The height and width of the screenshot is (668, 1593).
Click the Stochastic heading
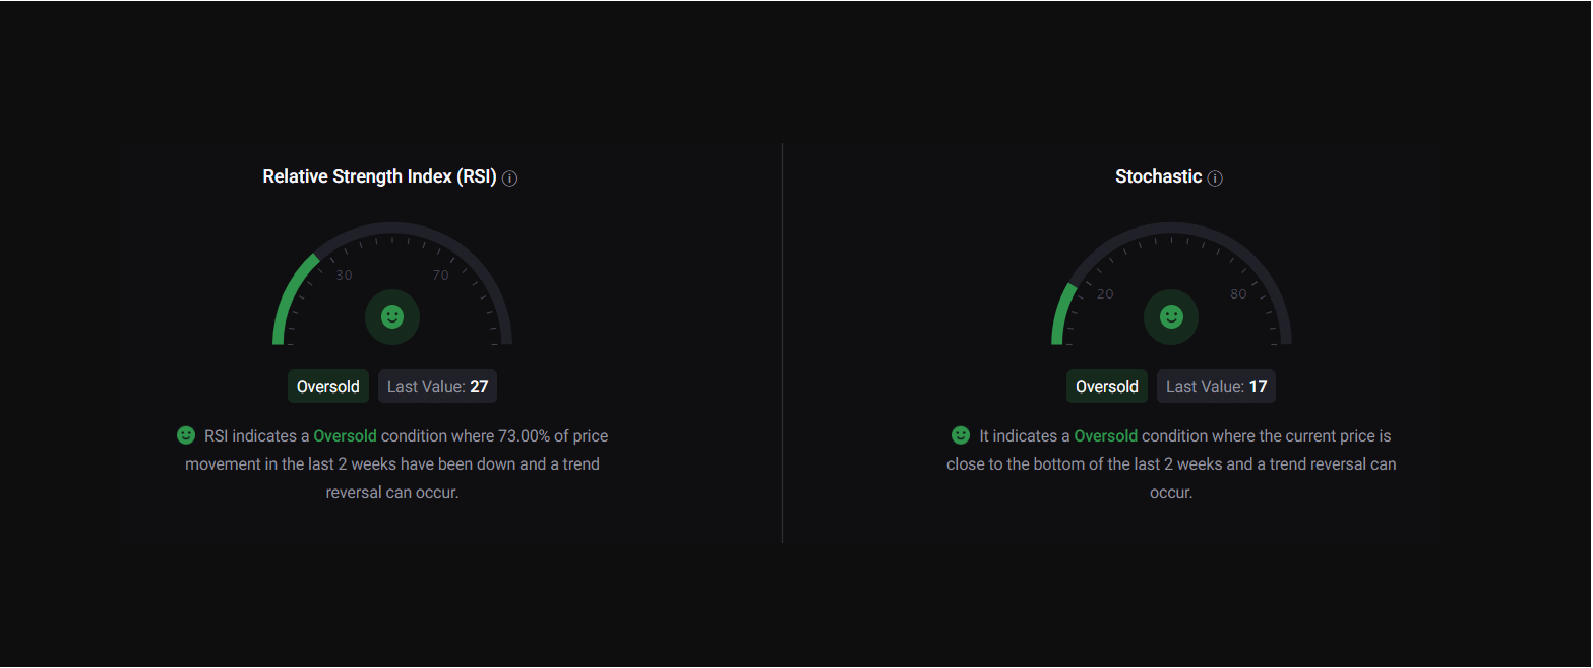(x=1158, y=177)
